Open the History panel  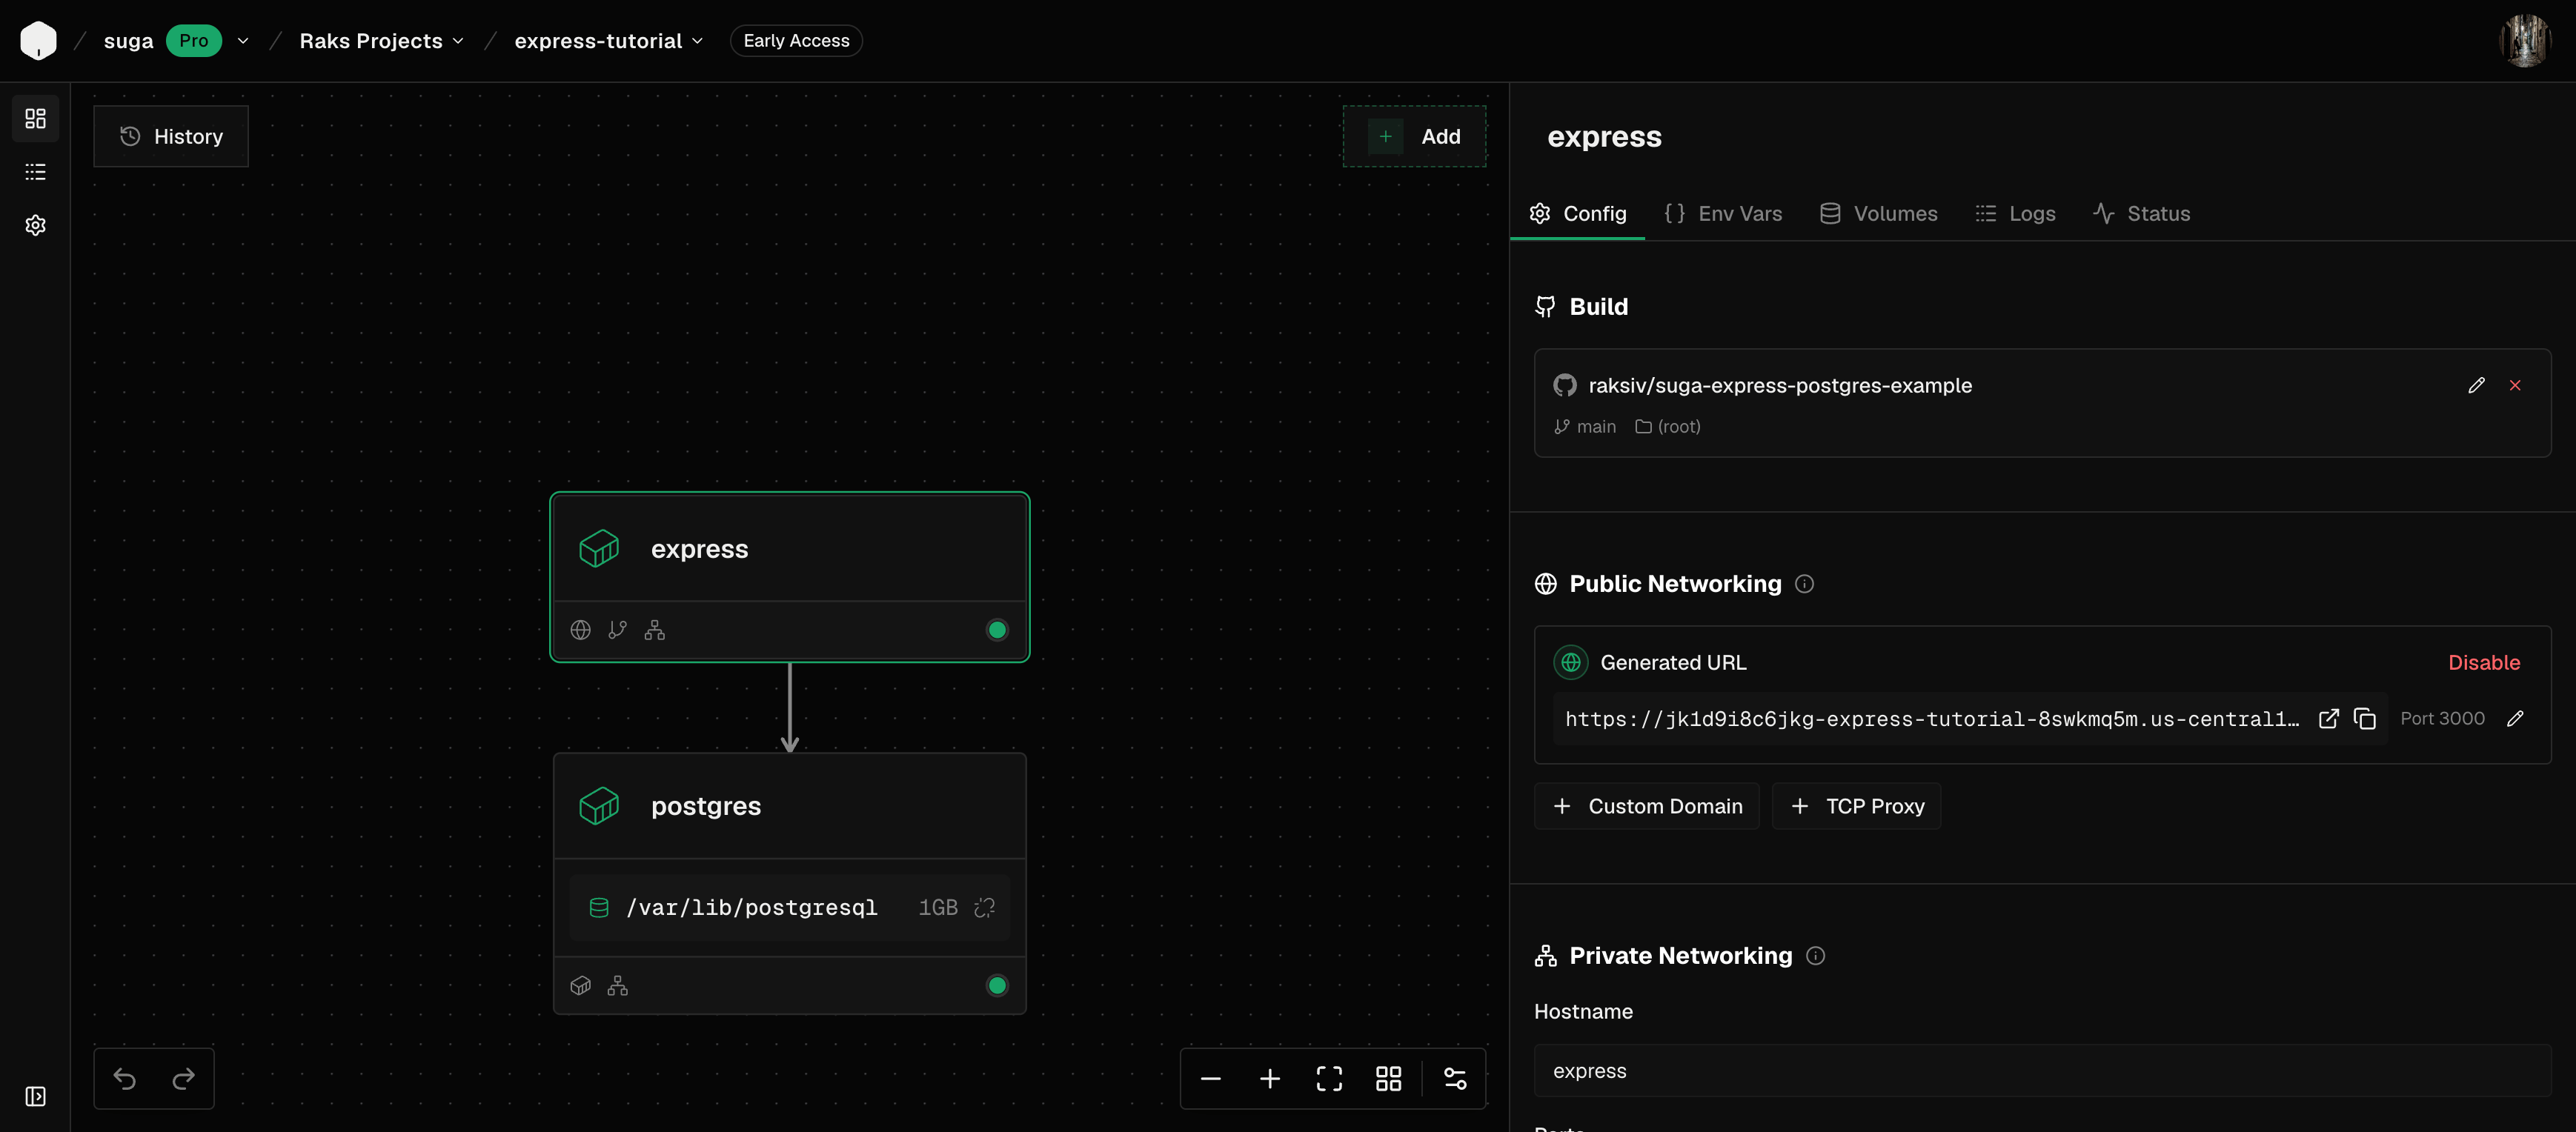171,136
